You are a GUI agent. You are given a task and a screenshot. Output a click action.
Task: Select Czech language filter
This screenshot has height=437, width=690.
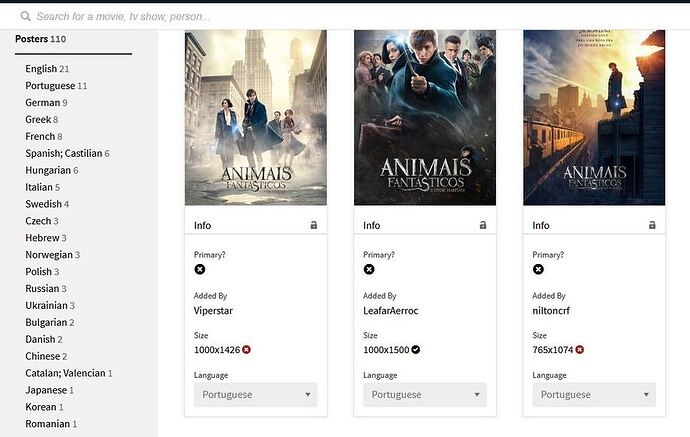coord(42,221)
